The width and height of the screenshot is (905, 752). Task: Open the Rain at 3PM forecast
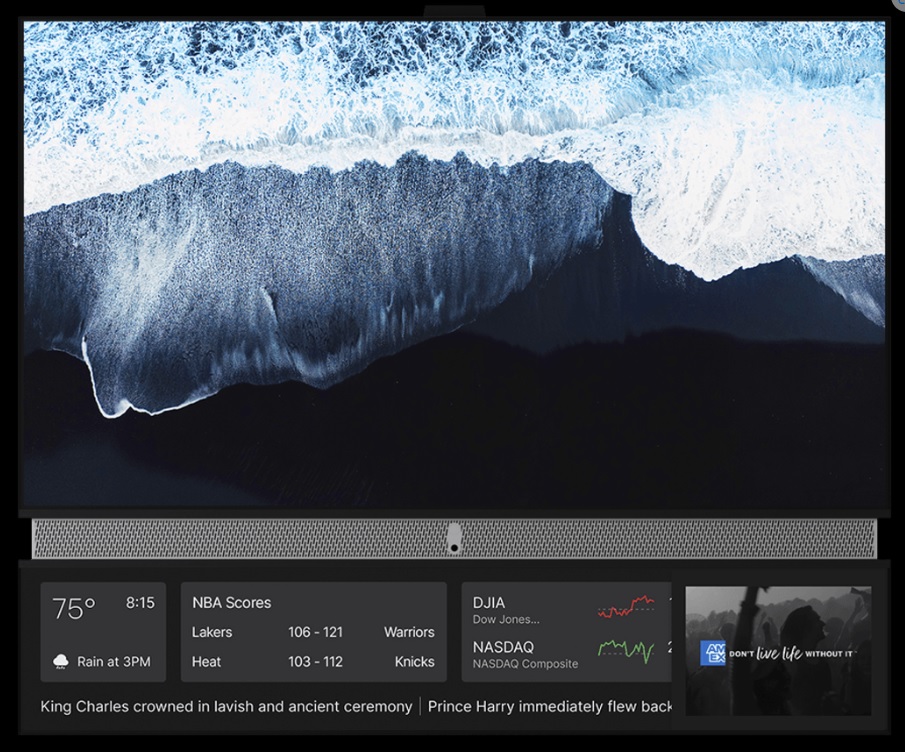[113, 661]
